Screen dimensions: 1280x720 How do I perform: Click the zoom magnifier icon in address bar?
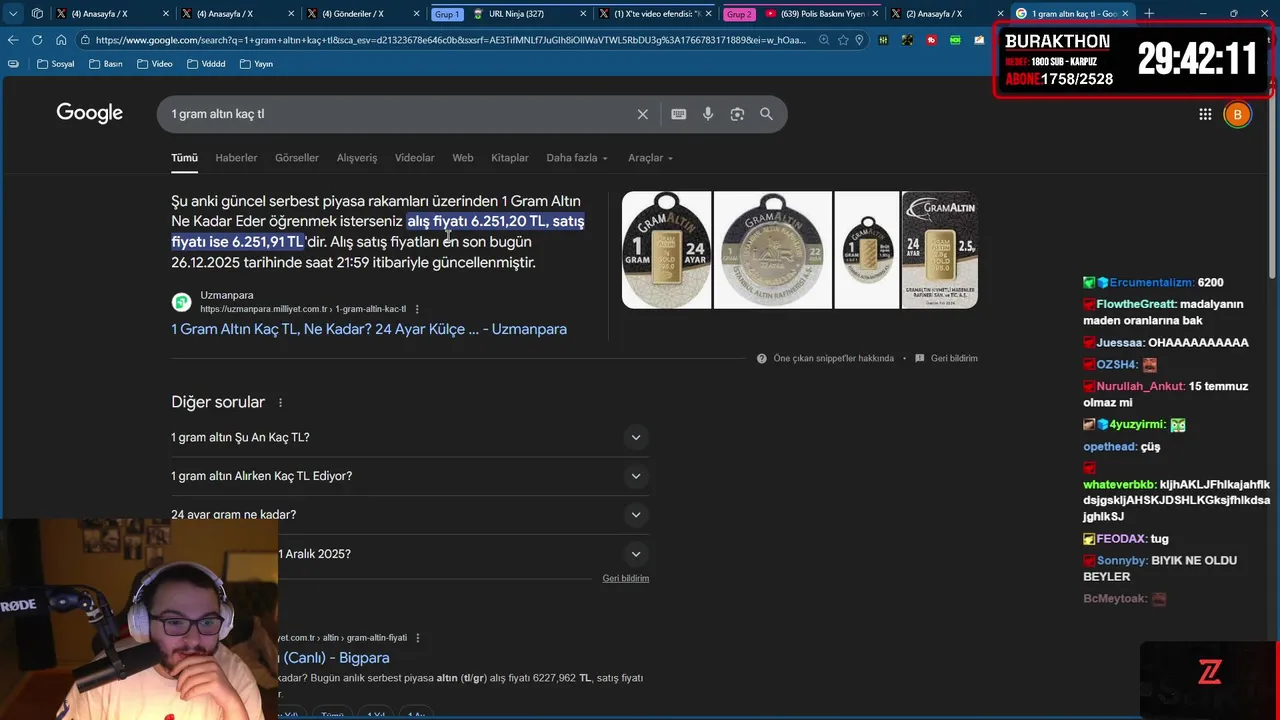tap(824, 40)
